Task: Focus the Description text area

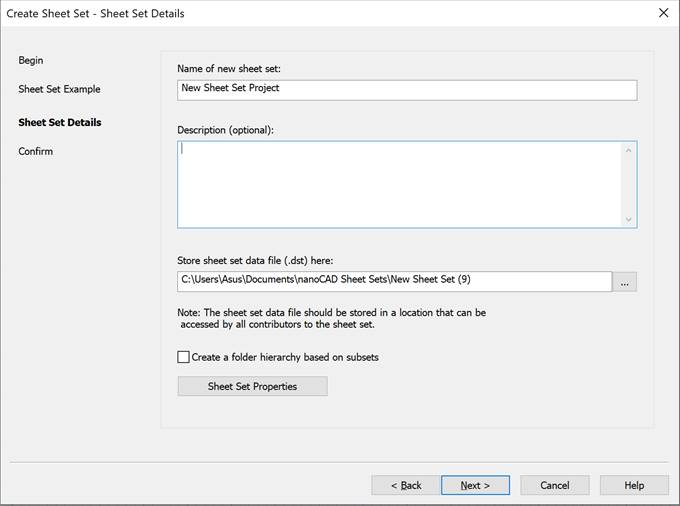Action: 398,184
